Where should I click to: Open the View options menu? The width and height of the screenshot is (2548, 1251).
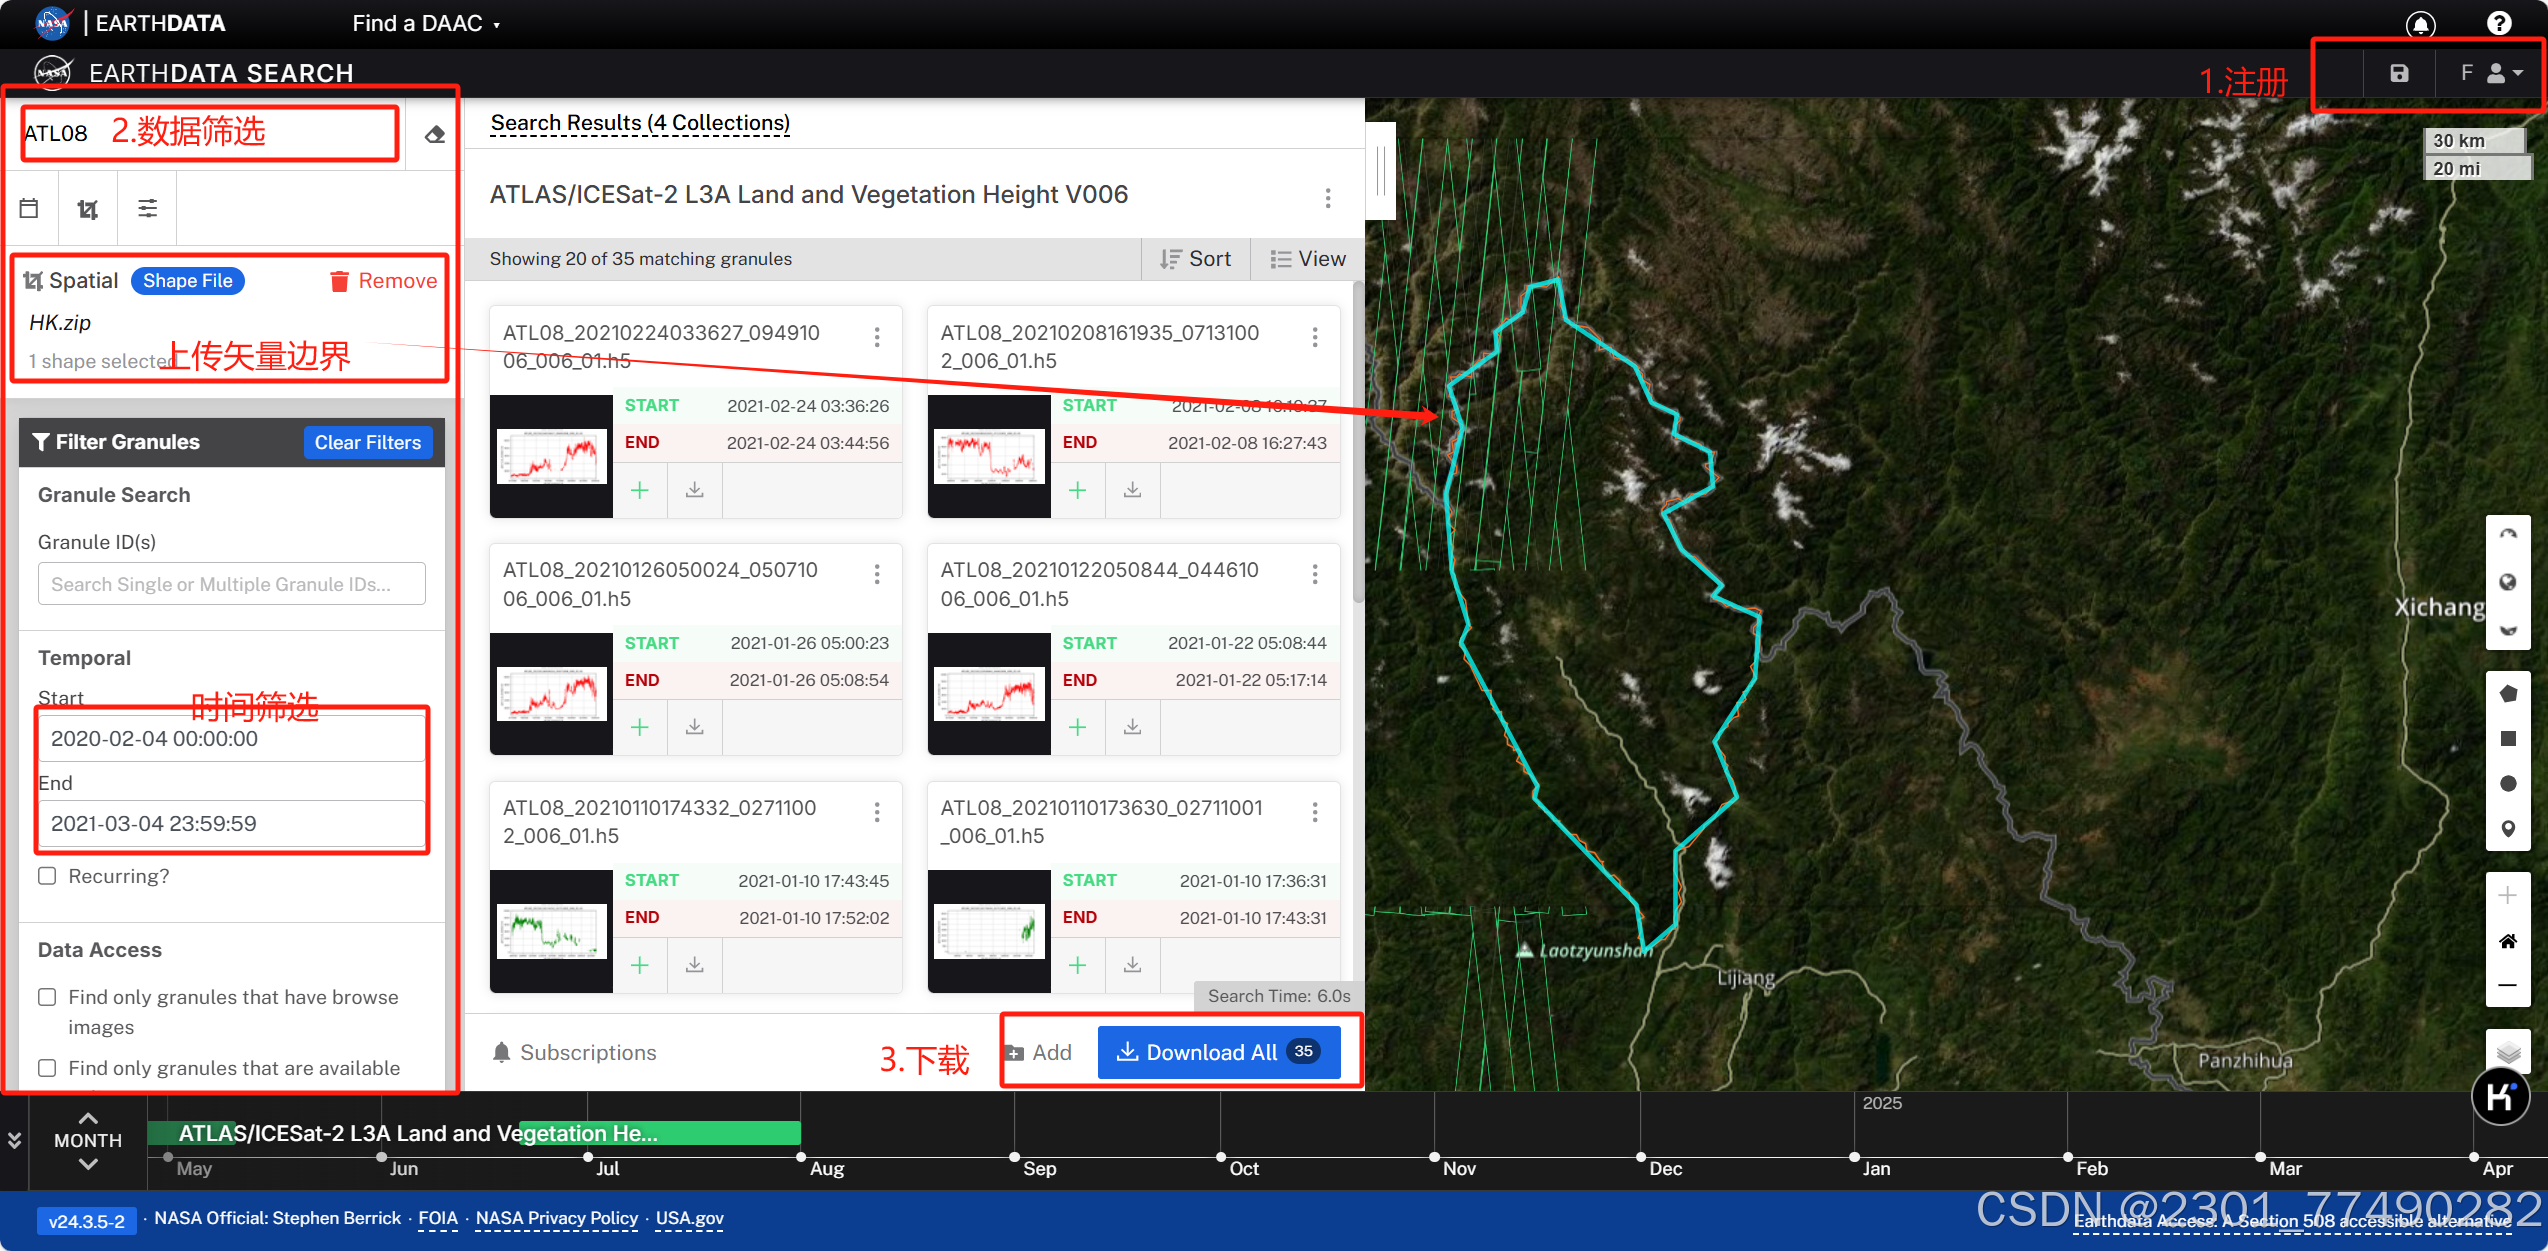(x=1308, y=259)
